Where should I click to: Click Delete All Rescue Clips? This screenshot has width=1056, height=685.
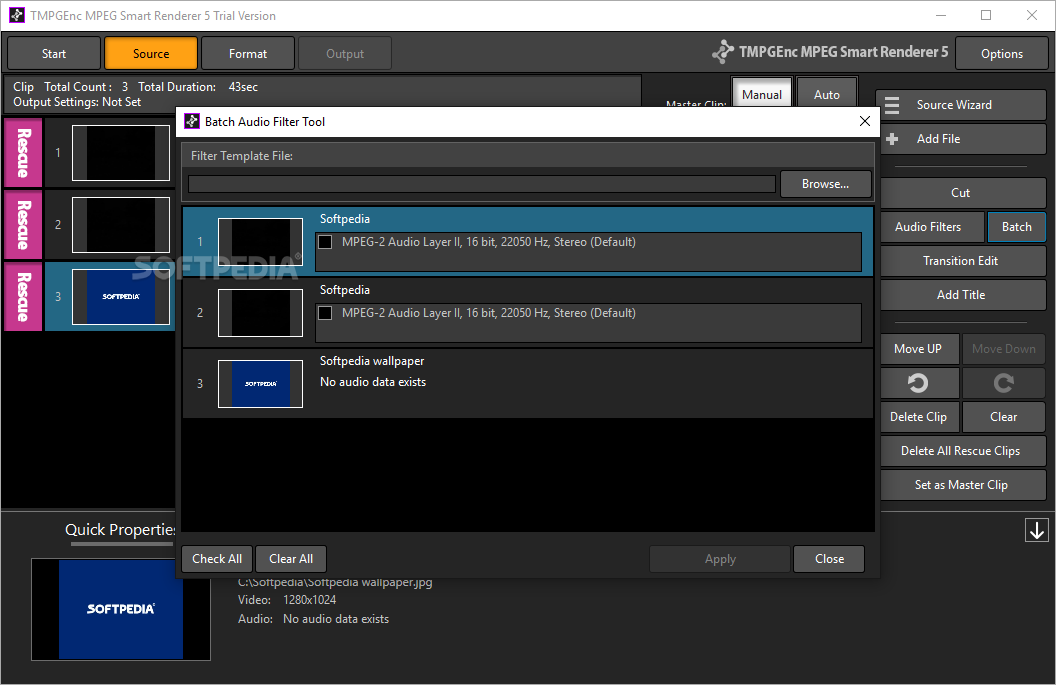tap(962, 451)
